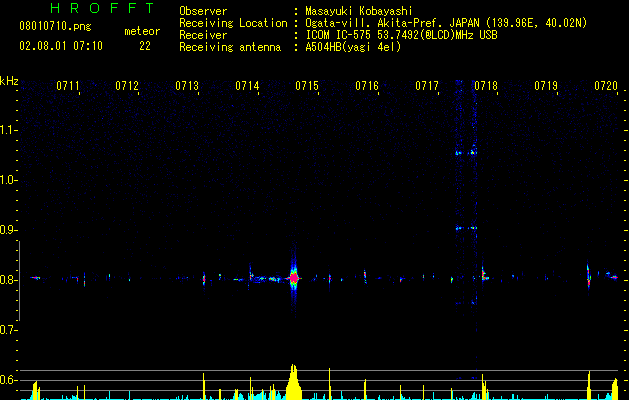Click the 1.0 frequency axis label
629x400 pixels.
pos(8,180)
